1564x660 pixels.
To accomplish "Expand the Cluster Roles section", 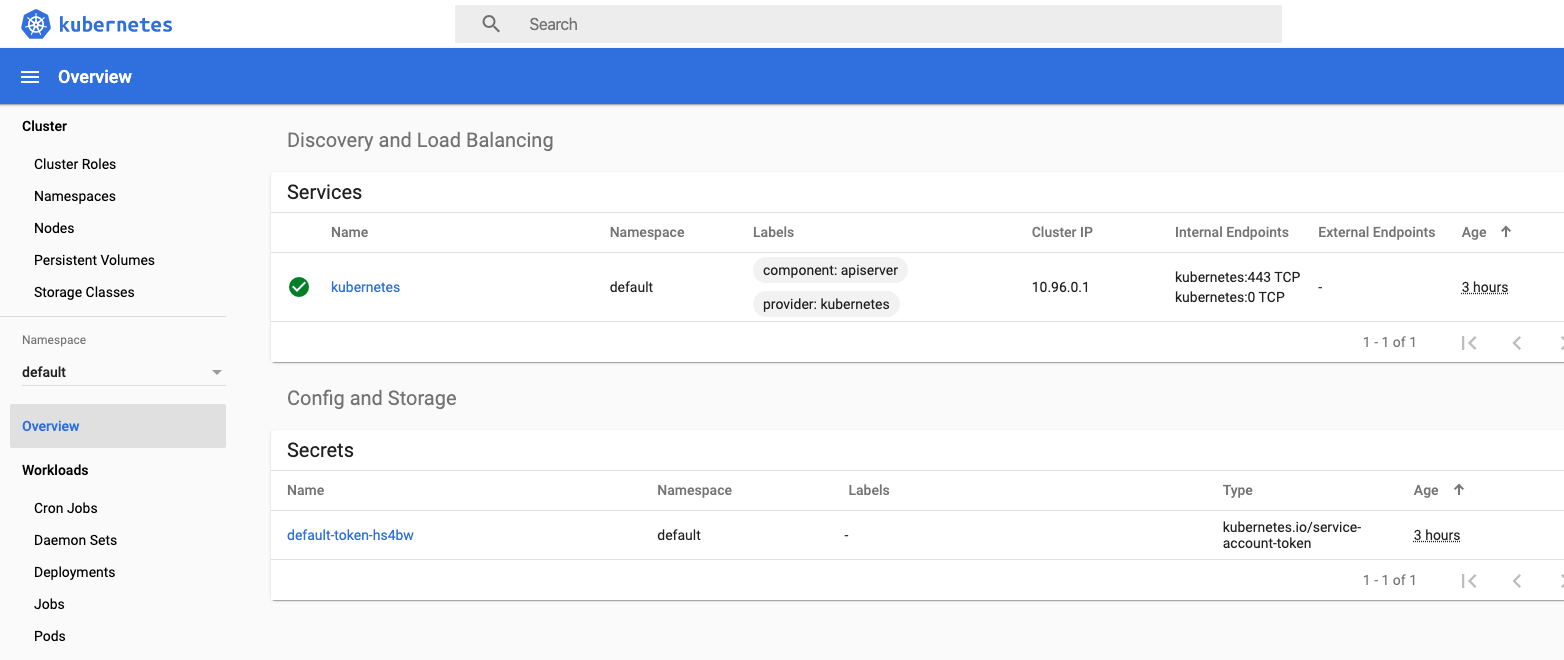I will coord(75,163).
